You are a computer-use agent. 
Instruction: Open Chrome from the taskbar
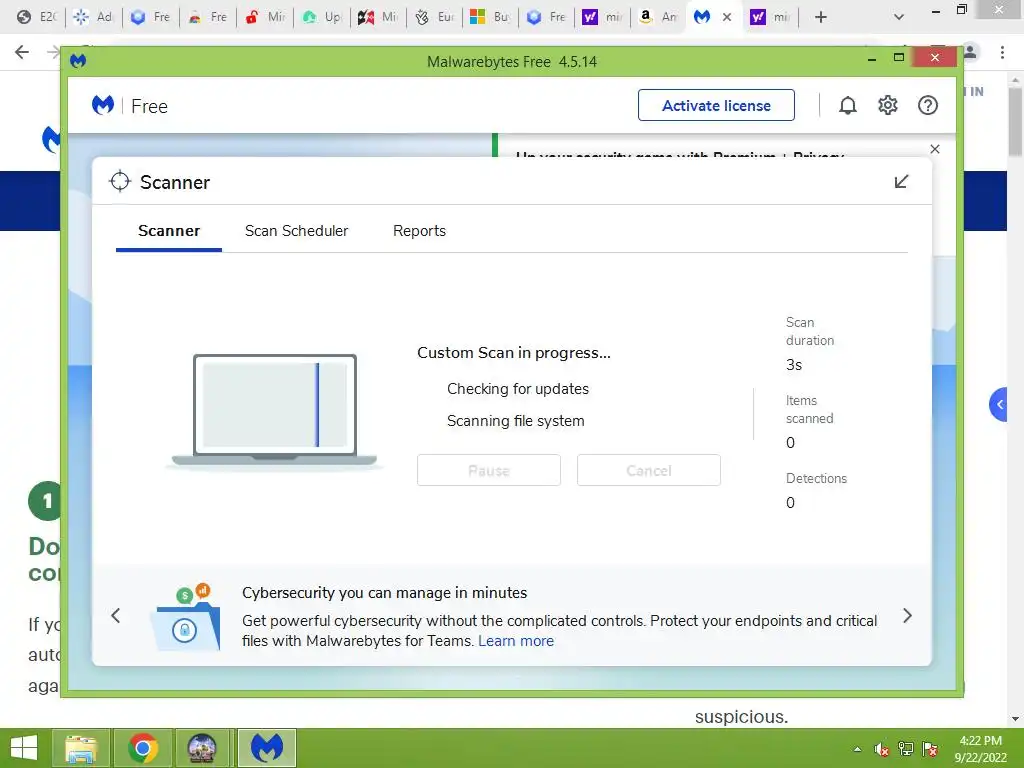click(142, 748)
